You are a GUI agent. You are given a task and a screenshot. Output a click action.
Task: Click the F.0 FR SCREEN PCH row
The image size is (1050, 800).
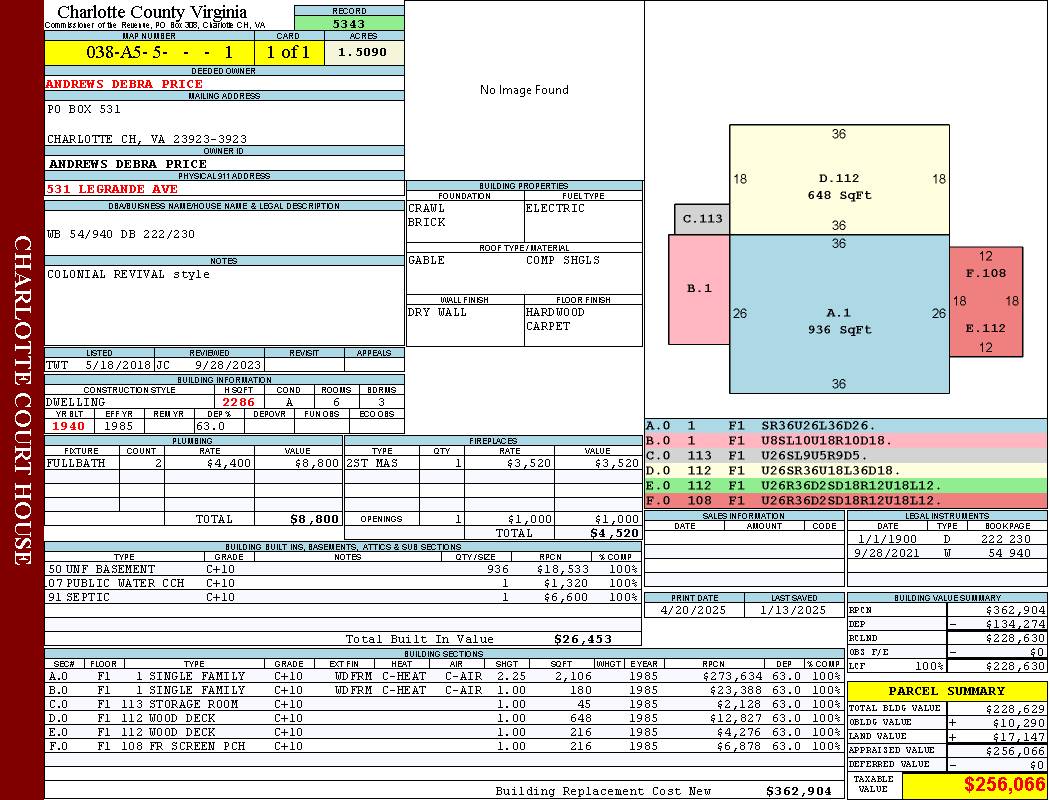[x=444, y=746]
